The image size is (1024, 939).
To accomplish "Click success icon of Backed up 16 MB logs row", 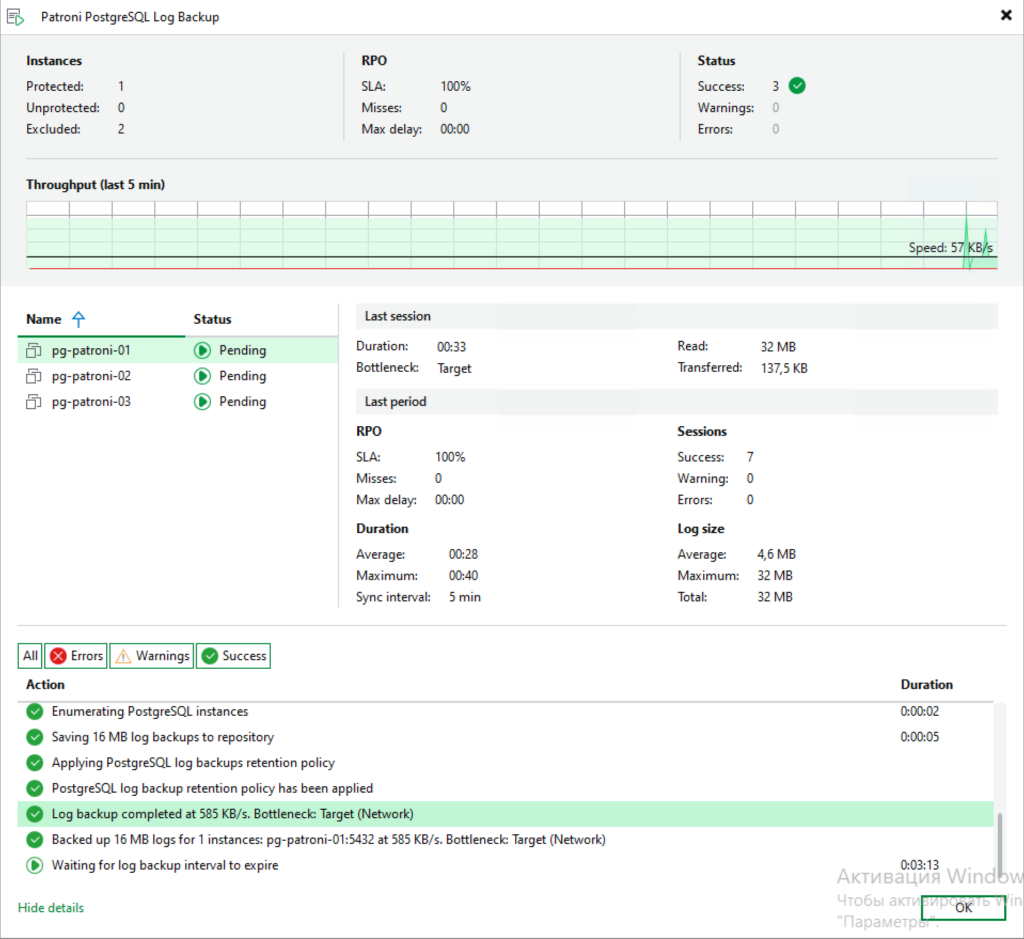I will click(35, 840).
